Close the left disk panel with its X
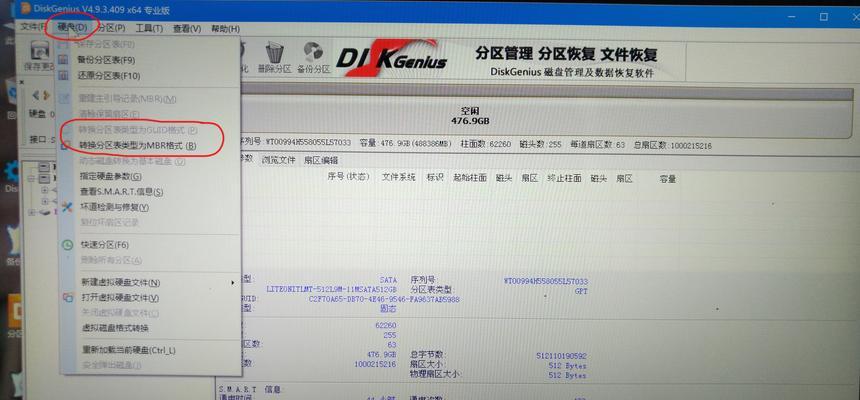Screen dimensions: 860x400 tap(22, 81)
